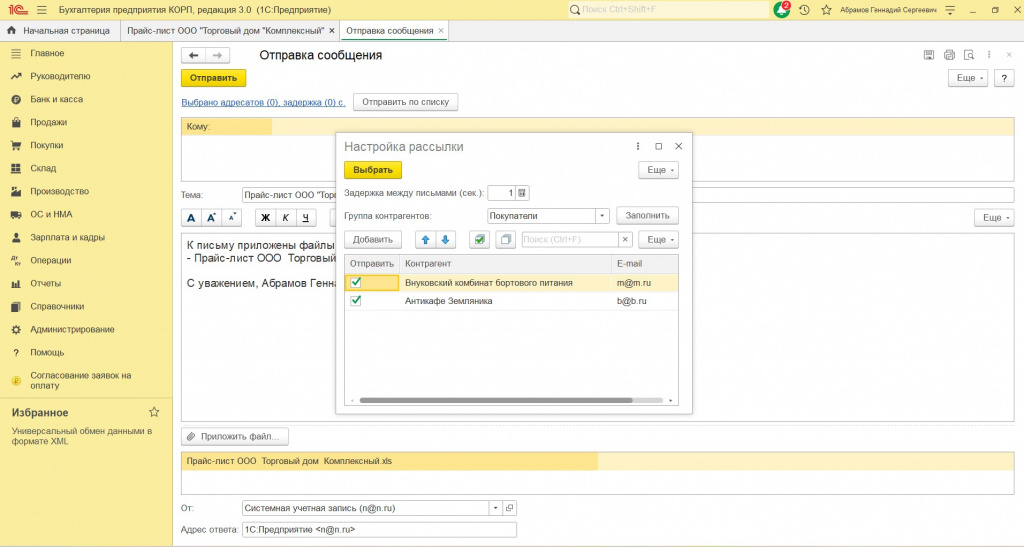This screenshot has height=547, width=1024.
Task: Open the 1C main menu hamburger icon
Action: 42,10
